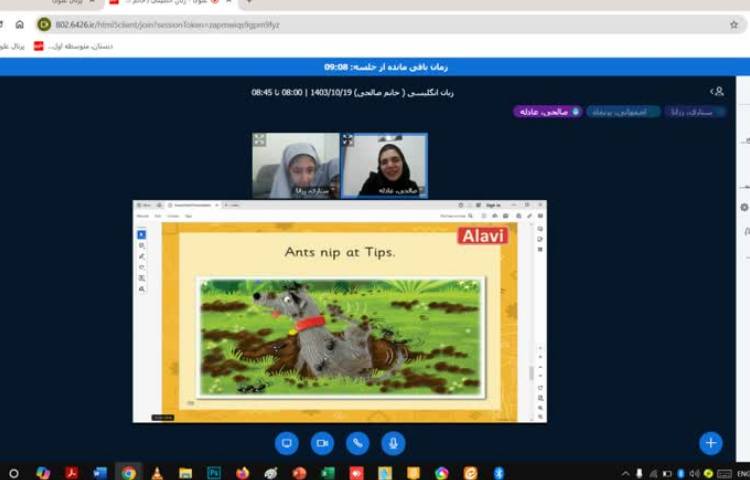750x480 pixels.
Task: Select the middle blue participant name chip
Action: (x=623, y=112)
